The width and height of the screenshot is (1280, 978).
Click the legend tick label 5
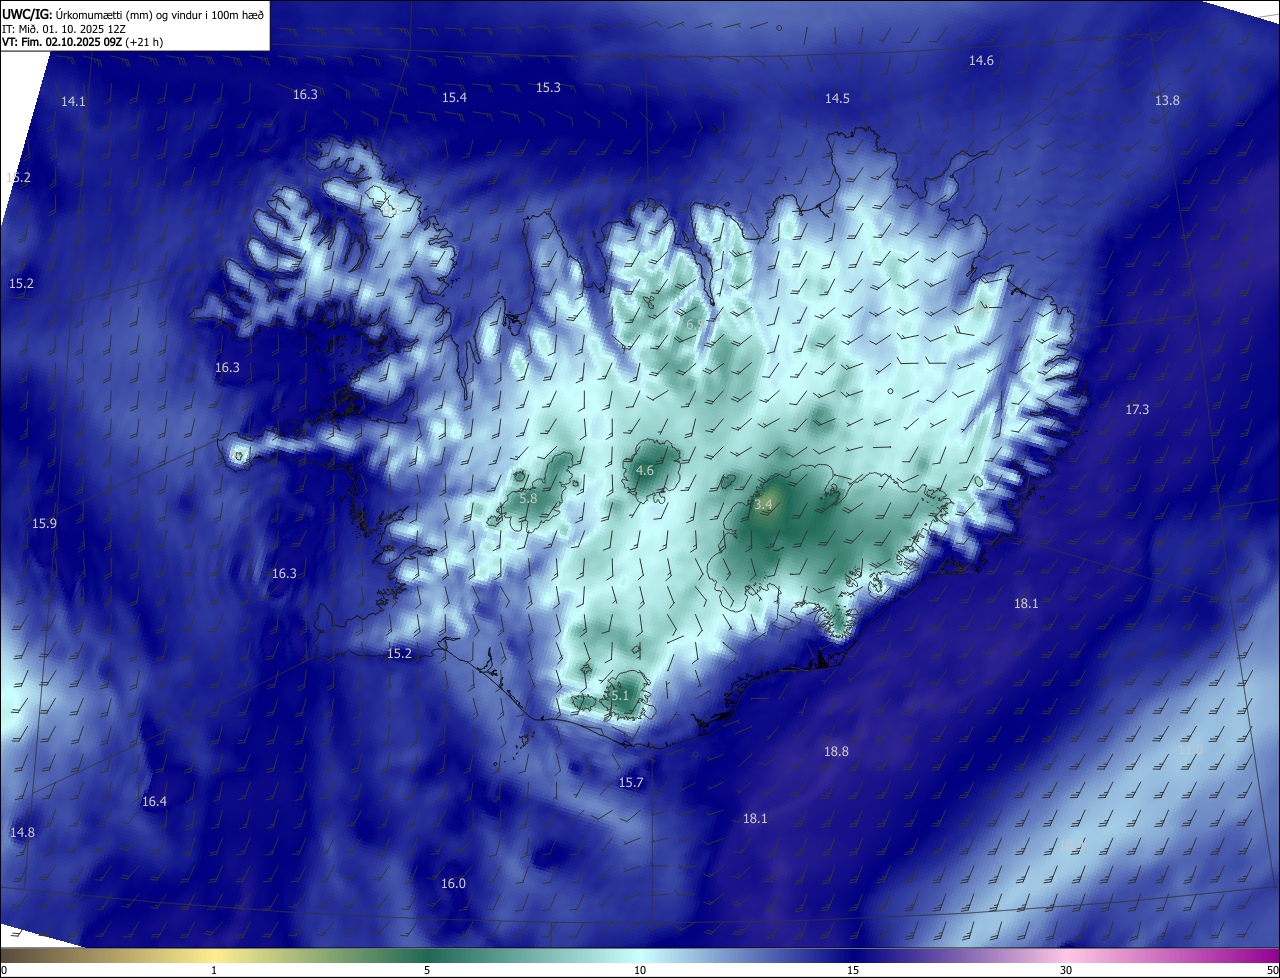(427, 970)
